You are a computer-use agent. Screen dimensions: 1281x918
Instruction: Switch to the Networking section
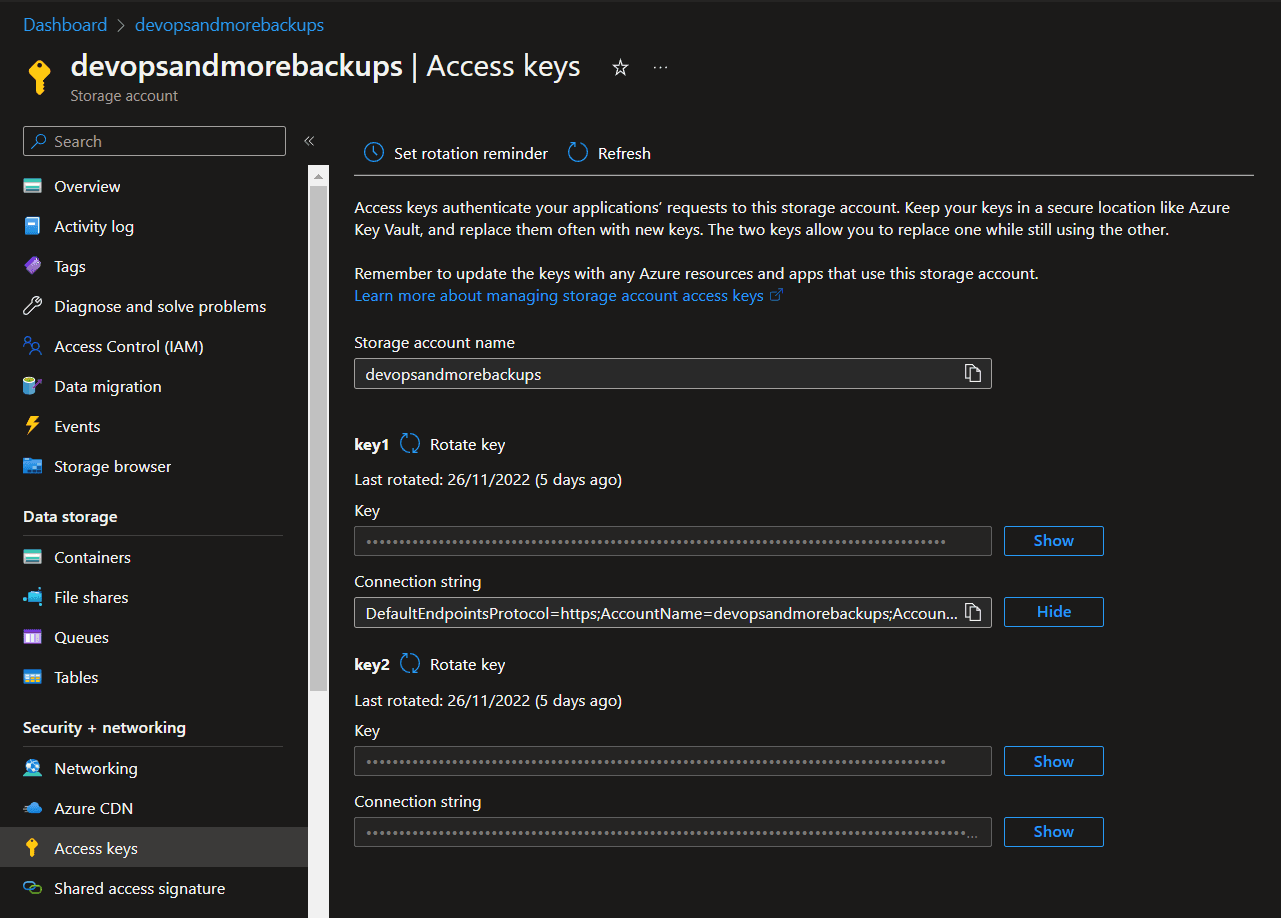pyautogui.click(x=96, y=768)
